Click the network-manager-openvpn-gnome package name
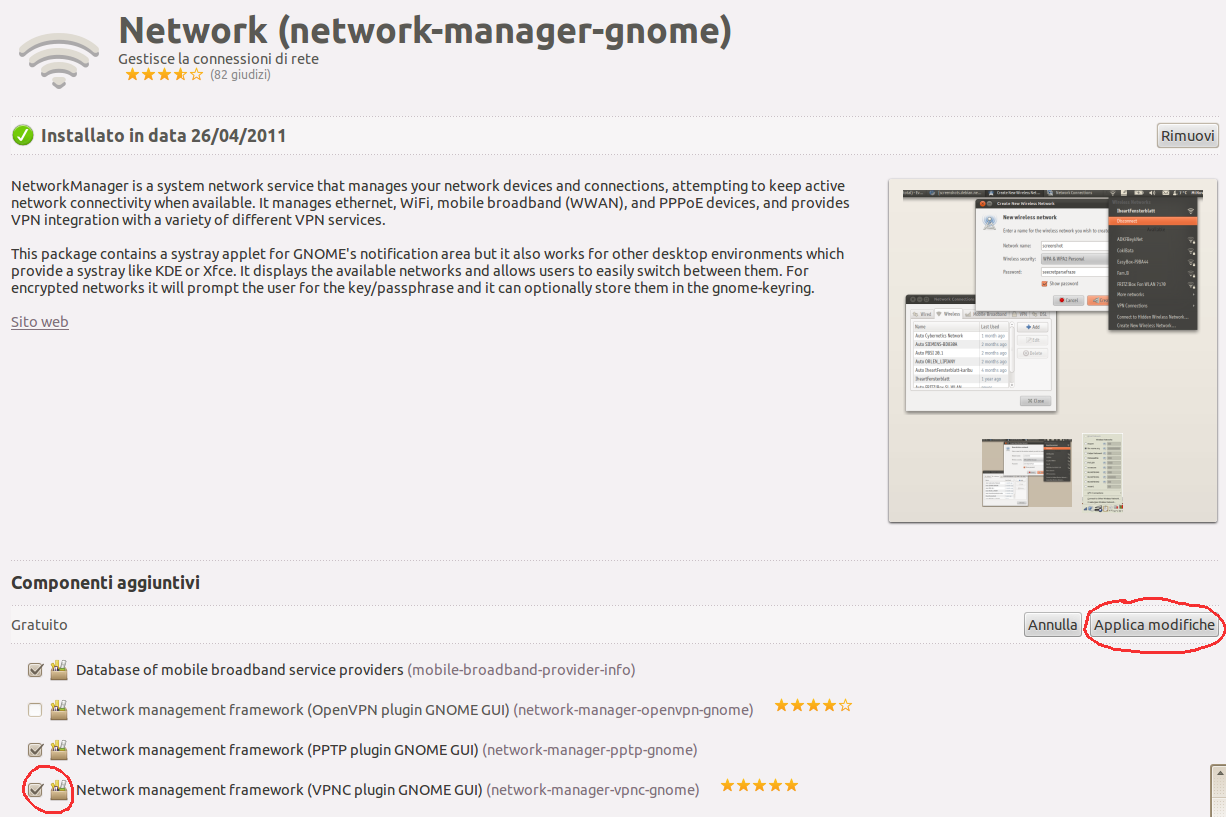This screenshot has height=817, width=1226. point(633,710)
